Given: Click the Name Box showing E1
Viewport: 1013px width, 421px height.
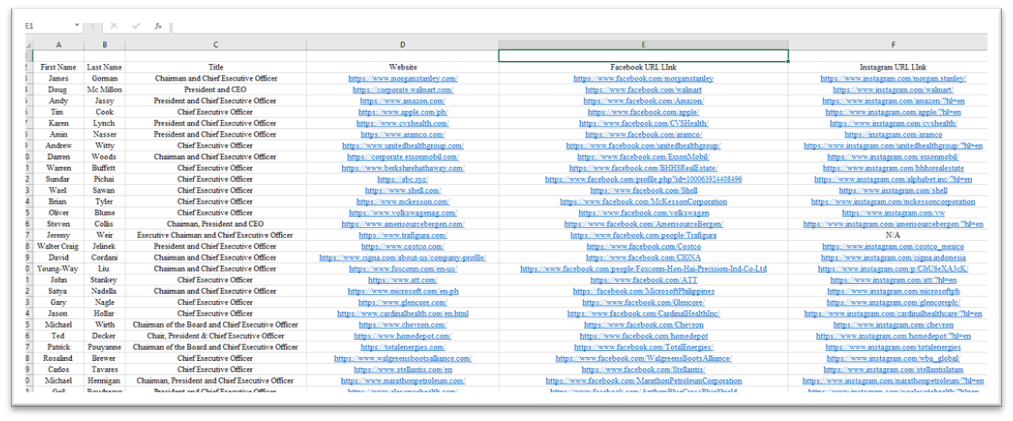Looking at the screenshot, I should tap(48, 26).
